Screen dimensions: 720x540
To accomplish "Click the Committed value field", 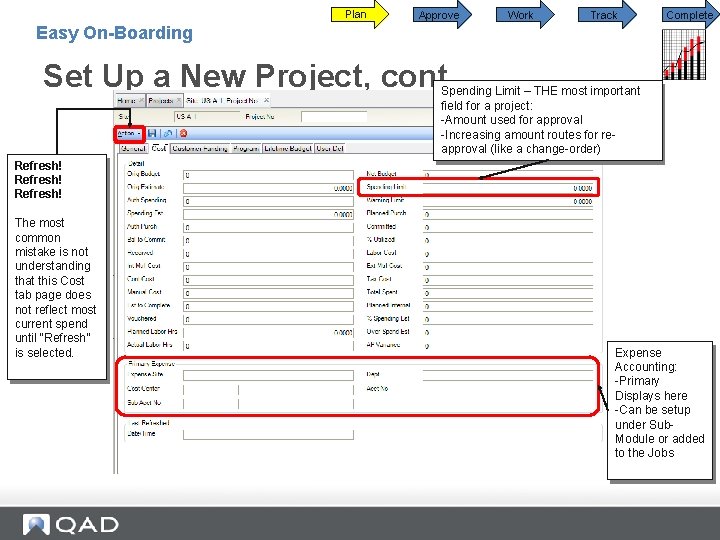I will [508, 227].
